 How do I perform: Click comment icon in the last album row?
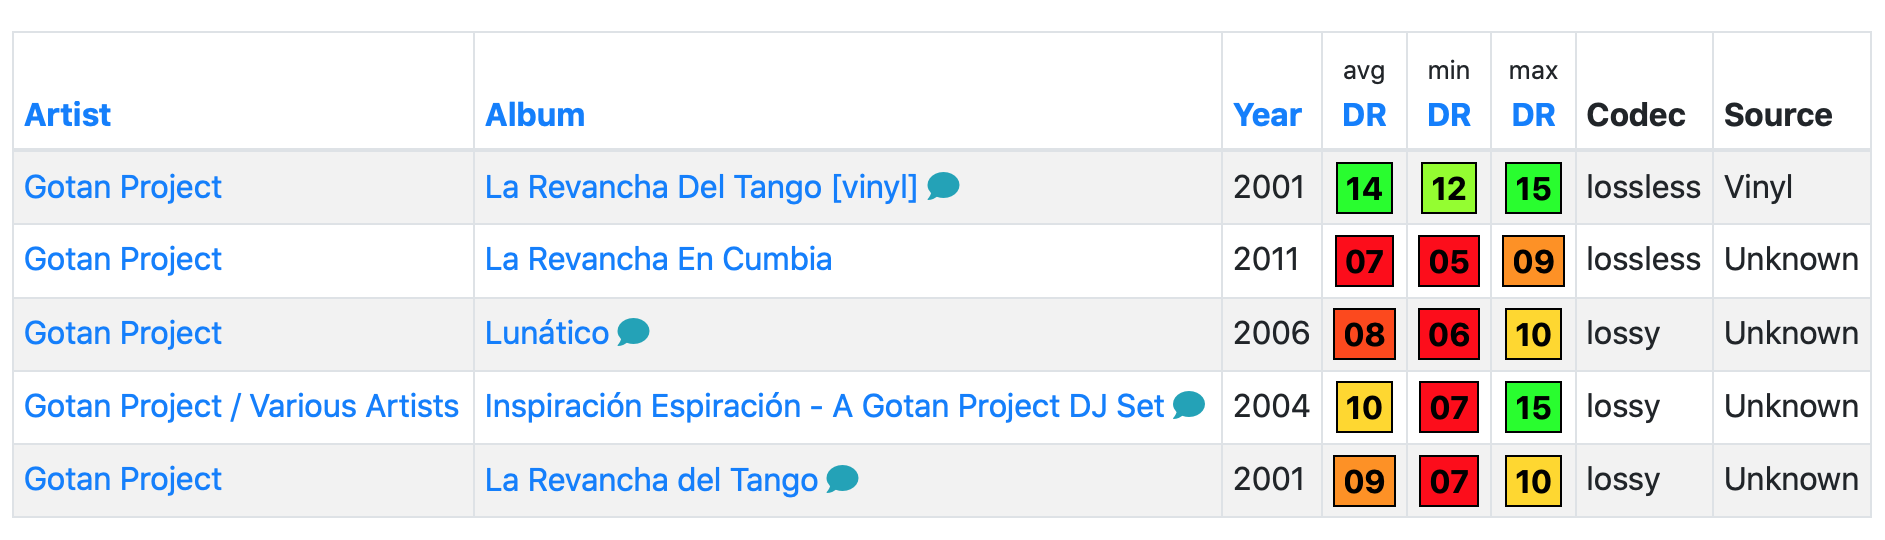842,479
